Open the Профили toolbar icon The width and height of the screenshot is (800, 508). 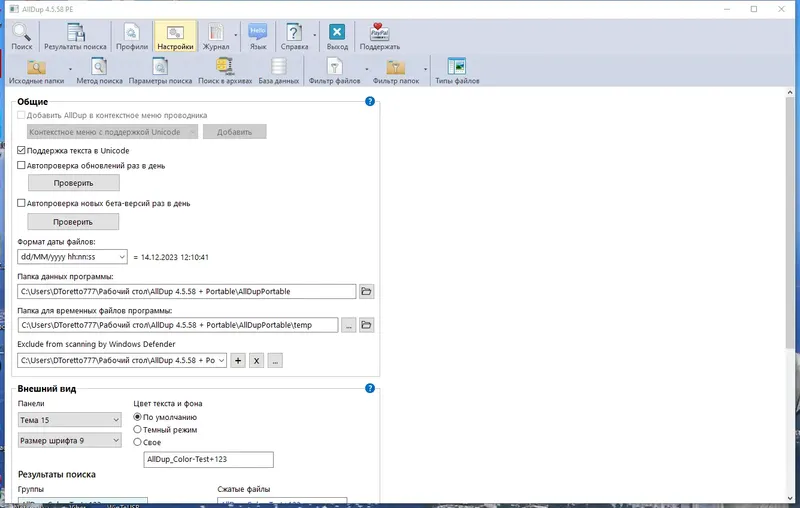132,36
